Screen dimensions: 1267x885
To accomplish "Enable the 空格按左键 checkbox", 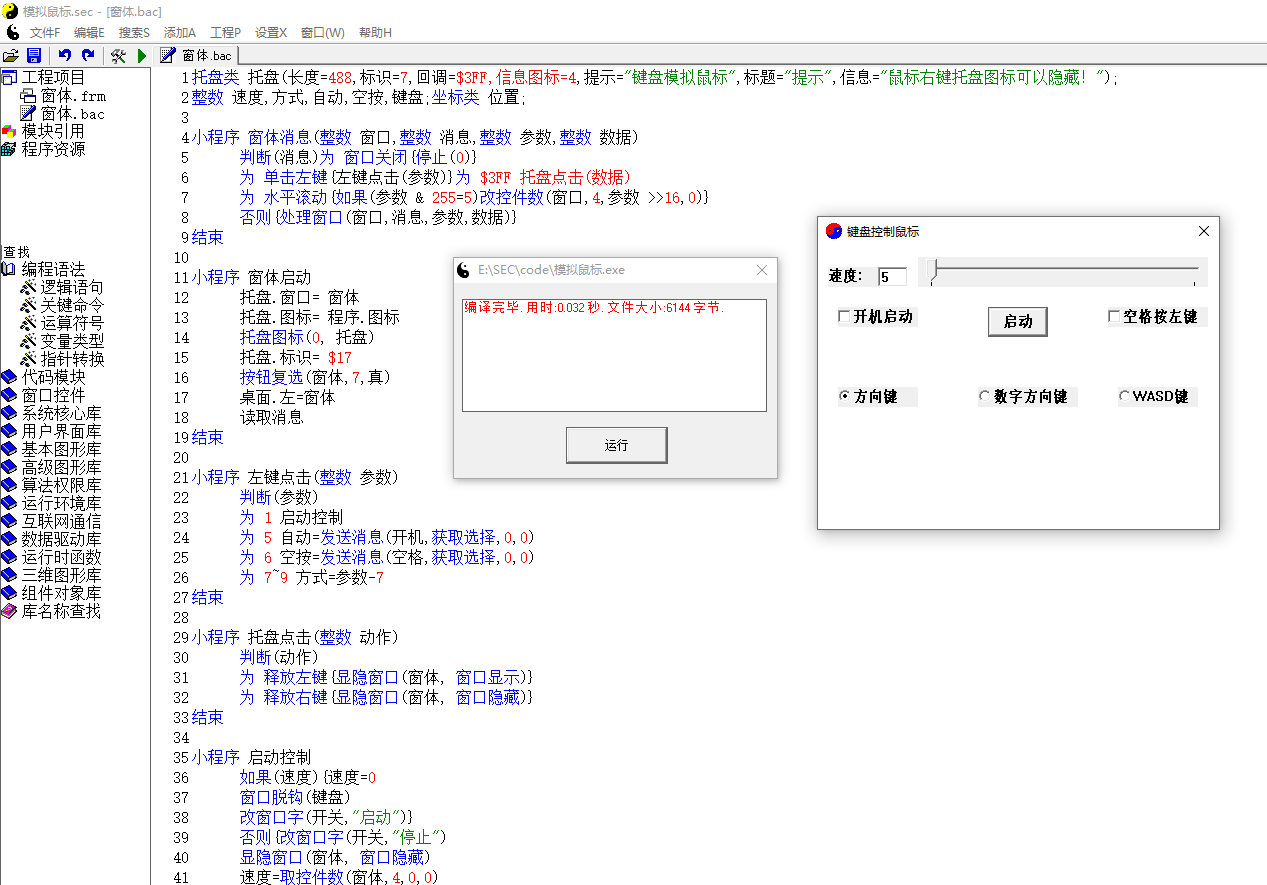I will pyautogui.click(x=1114, y=317).
